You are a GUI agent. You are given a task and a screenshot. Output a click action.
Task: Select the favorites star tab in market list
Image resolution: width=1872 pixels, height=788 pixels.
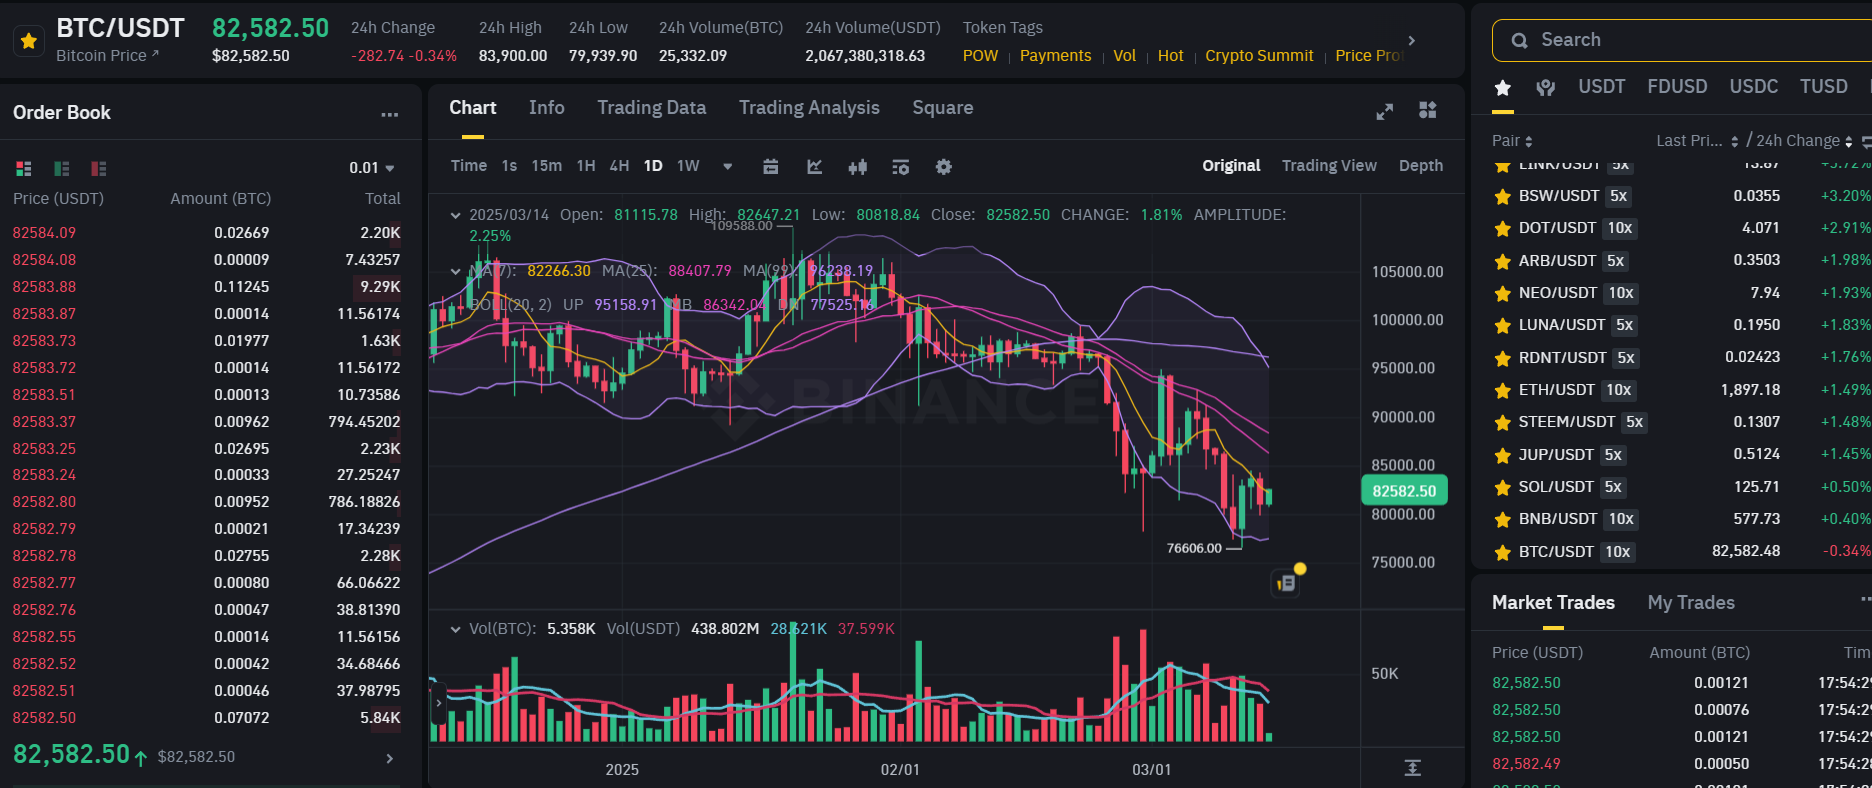click(1502, 88)
